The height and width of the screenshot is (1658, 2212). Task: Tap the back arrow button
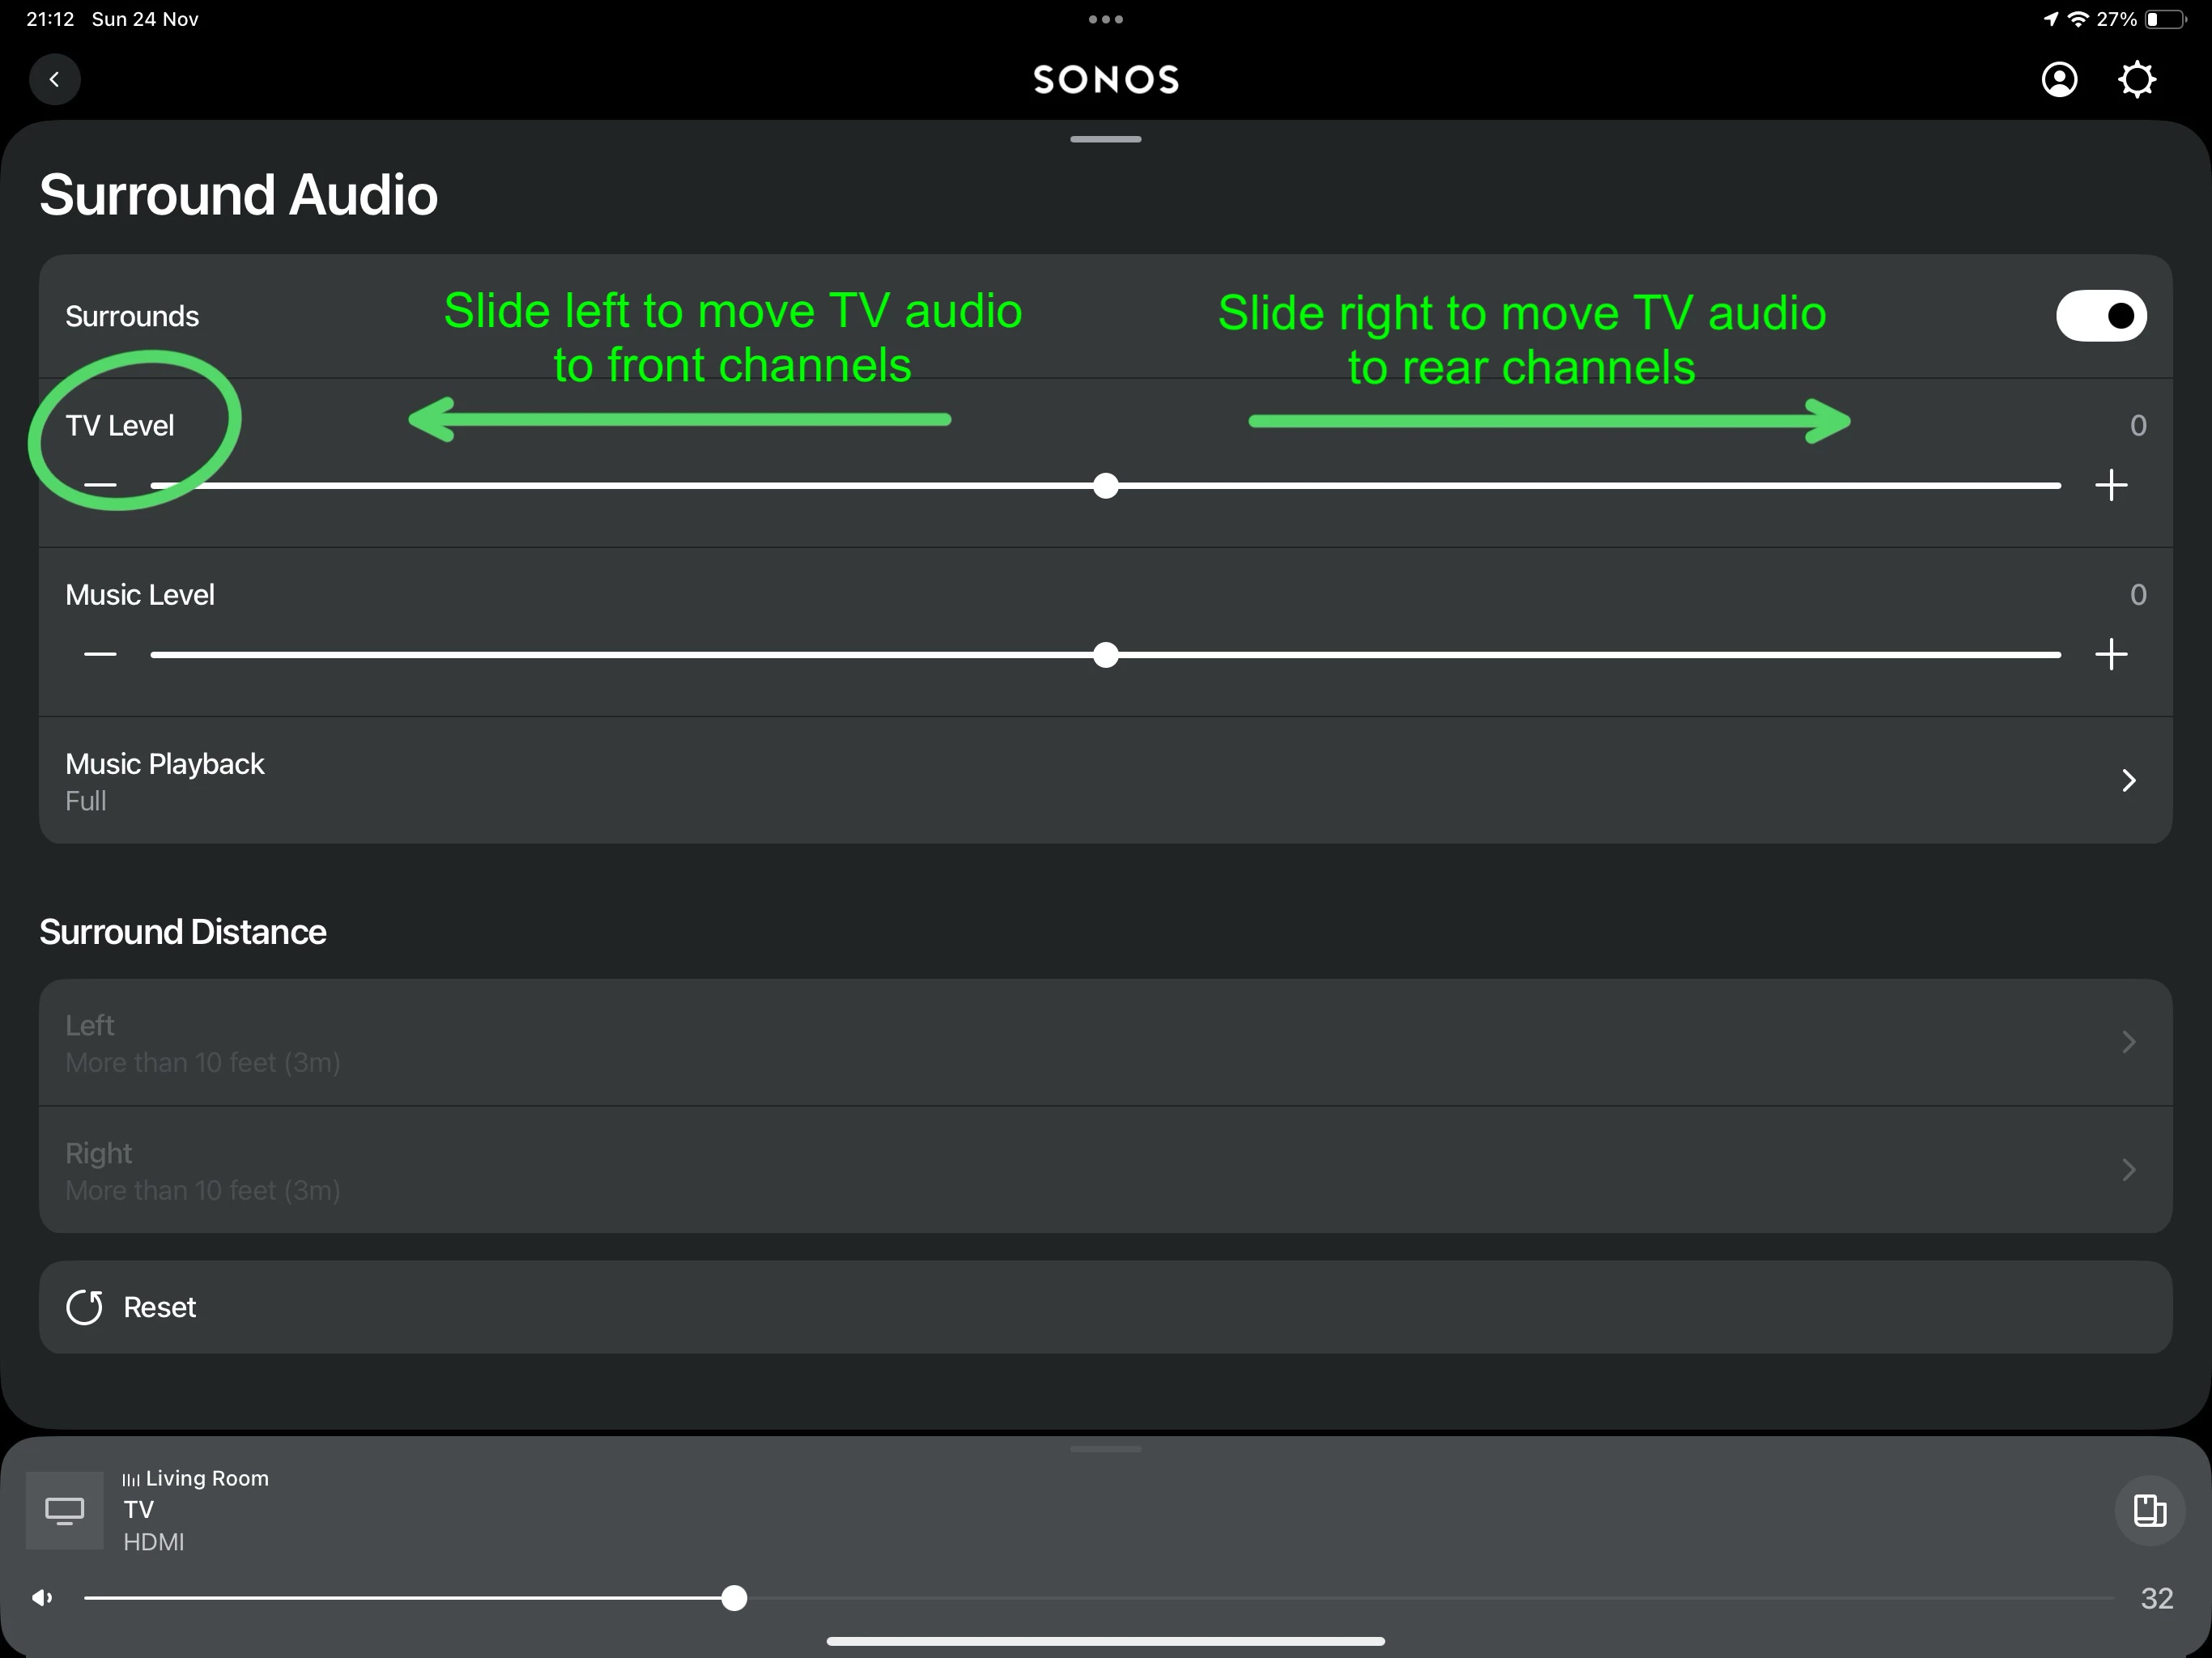54,79
